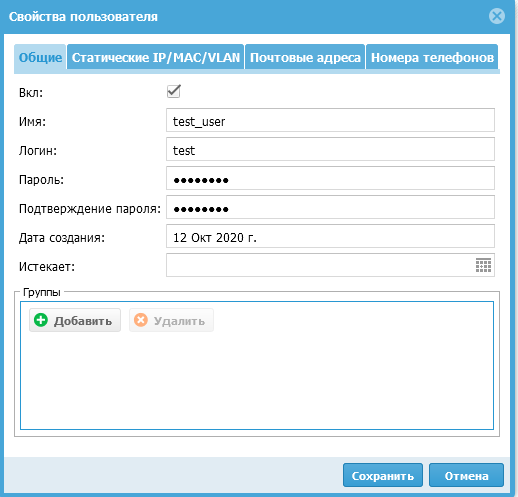Cancel with the Отмена button
The height and width of the screenshot is (497, 518).
click(x=466, y=475)
